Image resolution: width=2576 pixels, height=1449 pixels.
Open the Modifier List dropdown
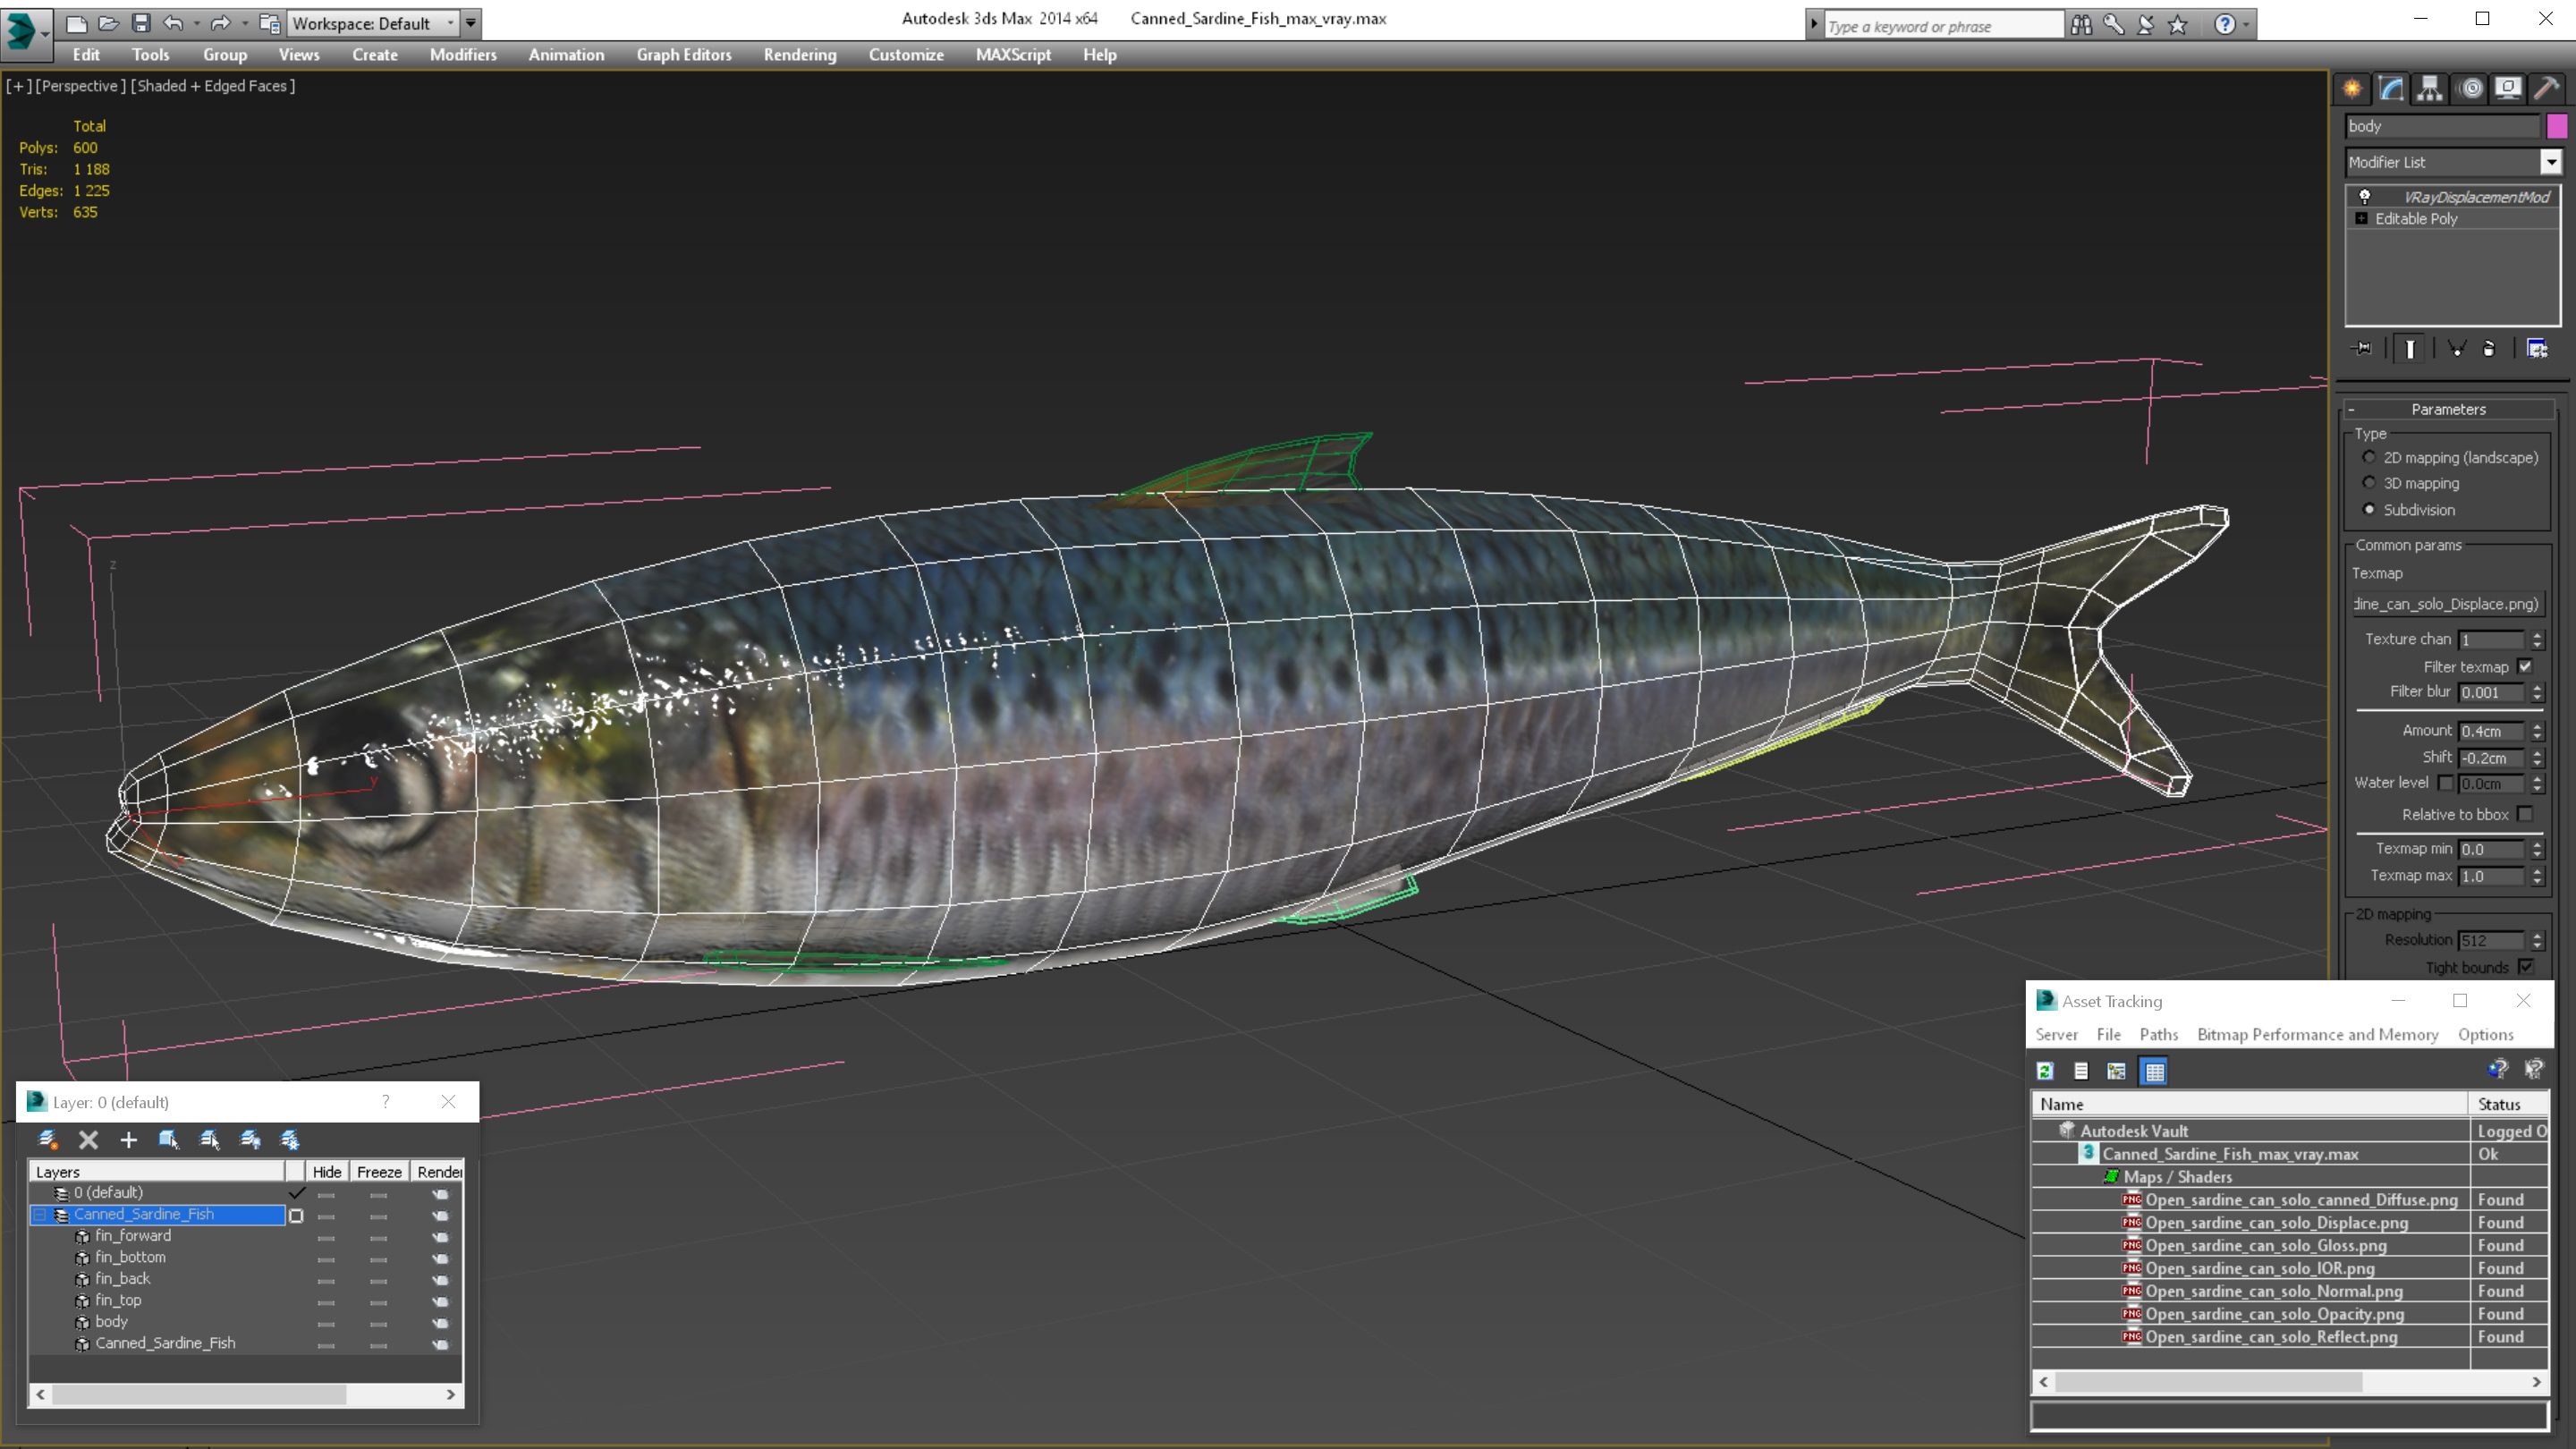coord(2550,162)
